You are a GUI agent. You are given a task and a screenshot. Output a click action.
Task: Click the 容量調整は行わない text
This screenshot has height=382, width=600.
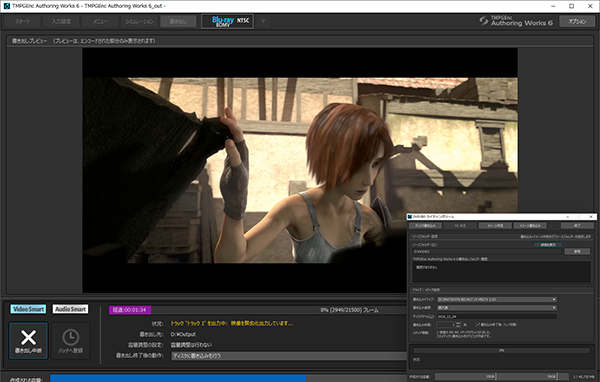191,345
